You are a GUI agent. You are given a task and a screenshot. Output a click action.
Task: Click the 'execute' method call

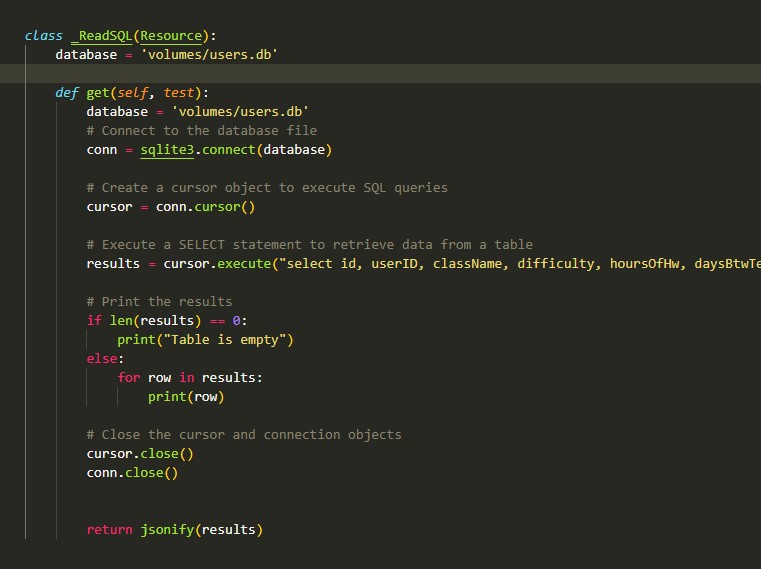coord(244,264)
